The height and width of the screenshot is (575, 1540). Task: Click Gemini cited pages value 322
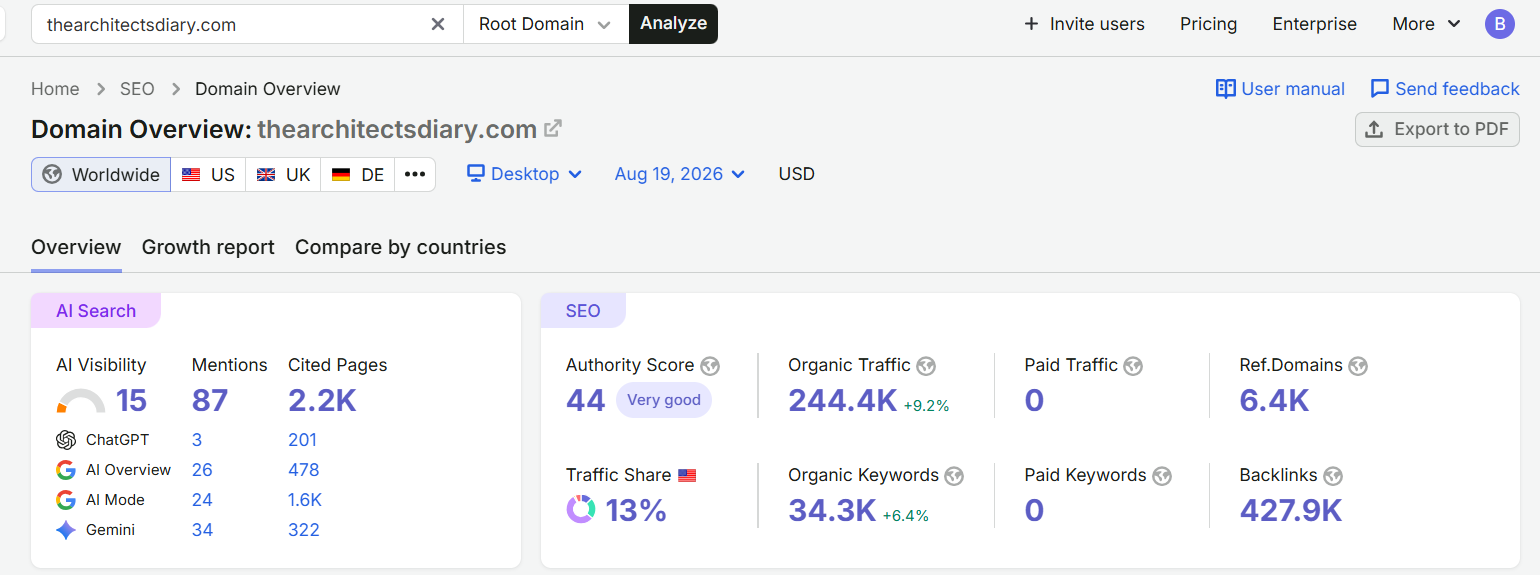point(304,530)
